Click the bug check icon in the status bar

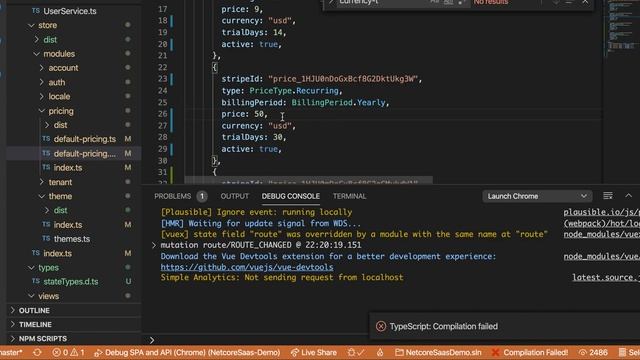356,352
